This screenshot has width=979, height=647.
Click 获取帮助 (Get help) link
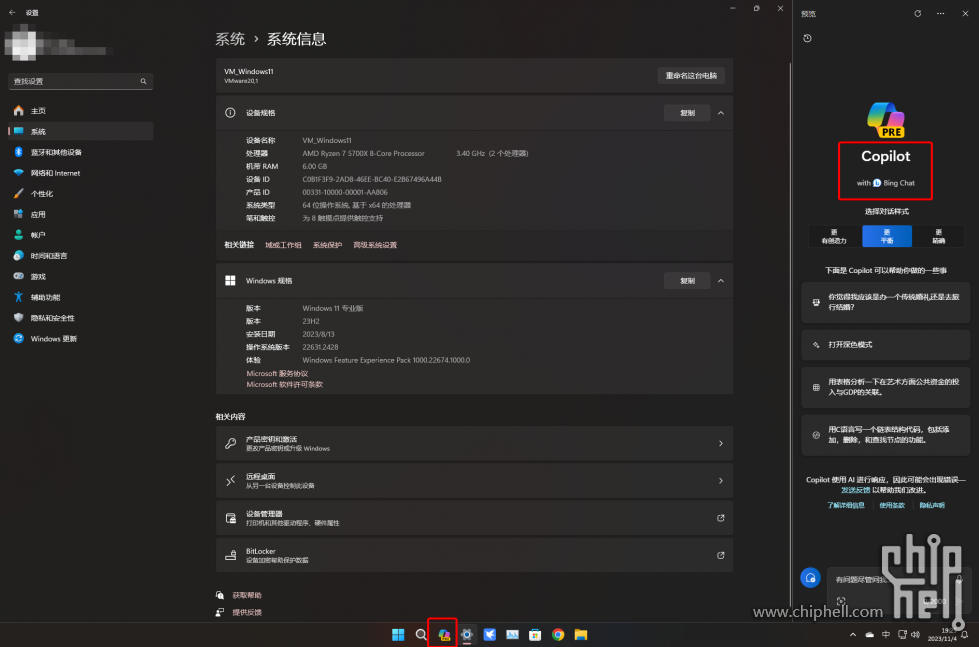click(247, 595)
